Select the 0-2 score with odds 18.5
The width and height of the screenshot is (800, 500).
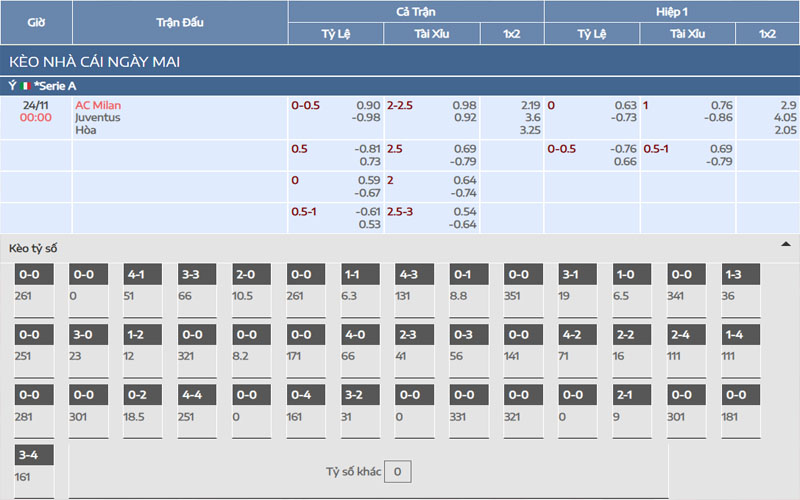143,395
